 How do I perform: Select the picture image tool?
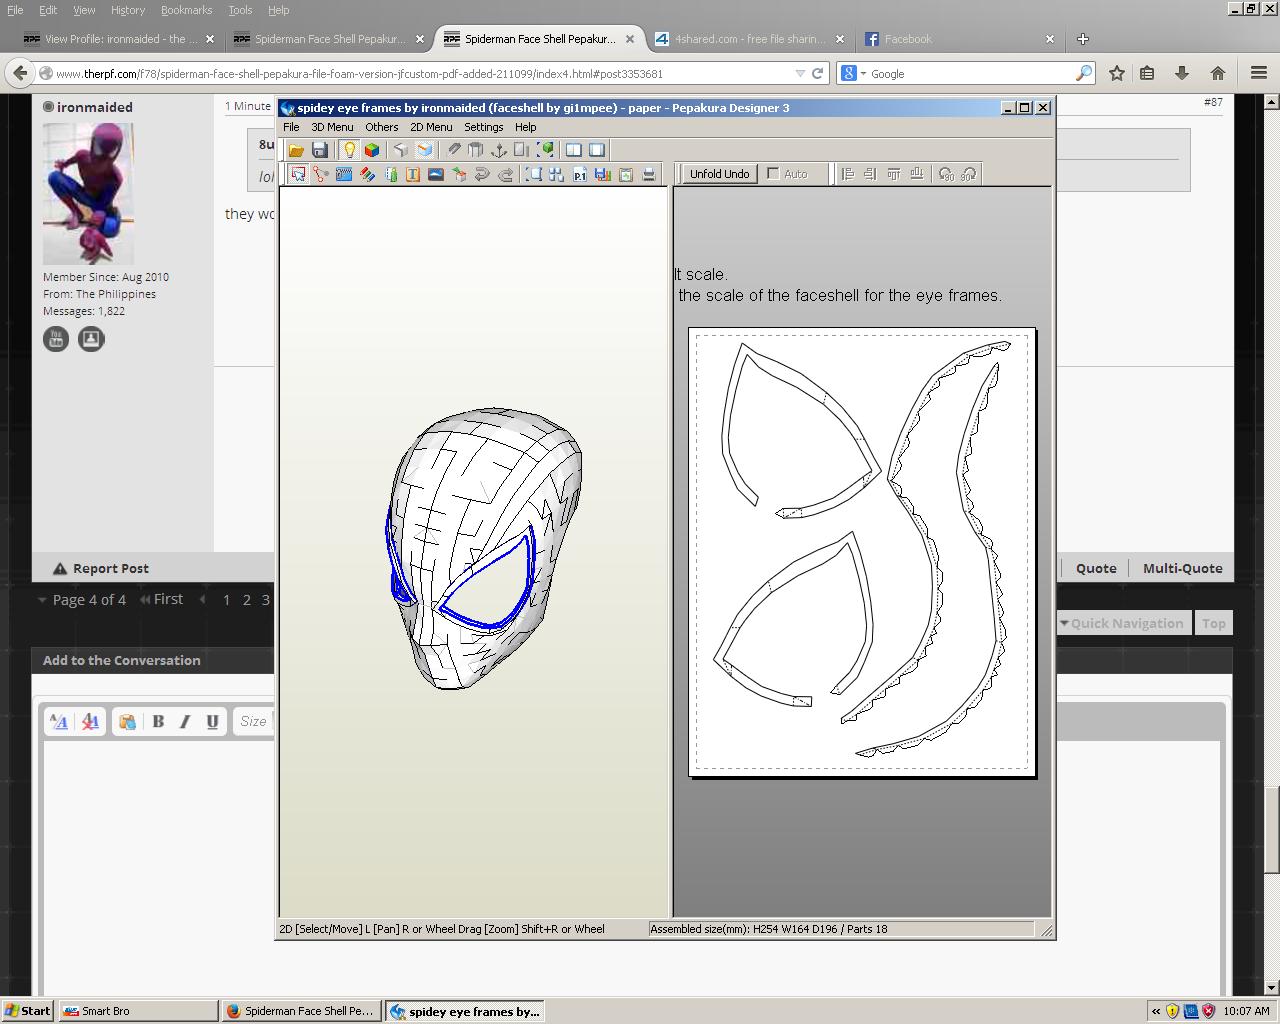[435, 174]
